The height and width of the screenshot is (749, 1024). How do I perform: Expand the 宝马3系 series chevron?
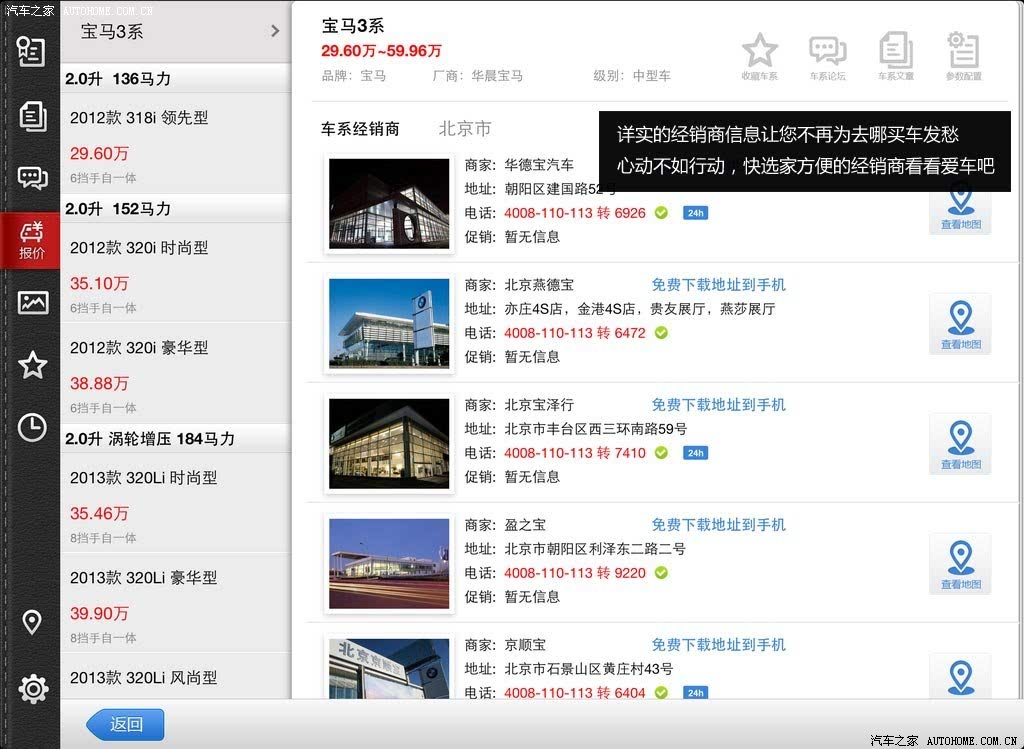[x=275, y=31]
